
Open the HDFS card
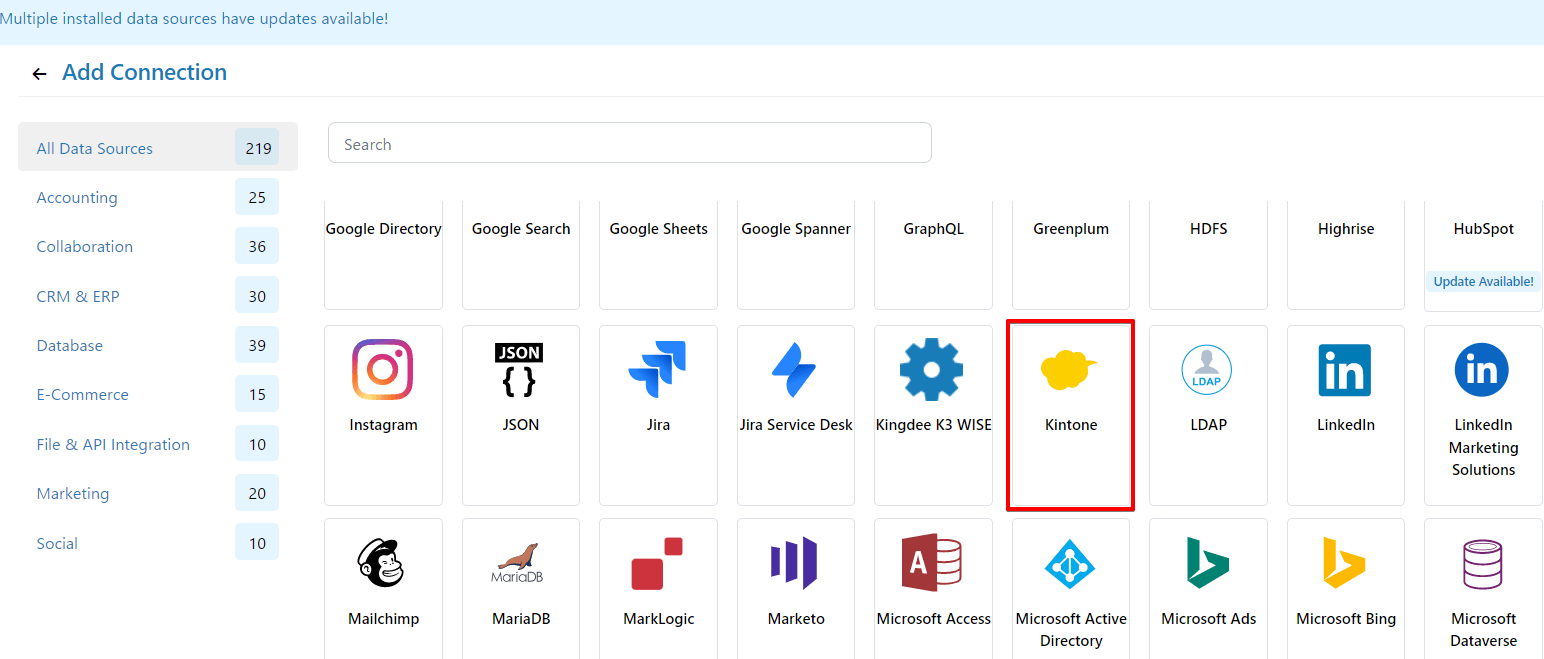[1208, 255]
